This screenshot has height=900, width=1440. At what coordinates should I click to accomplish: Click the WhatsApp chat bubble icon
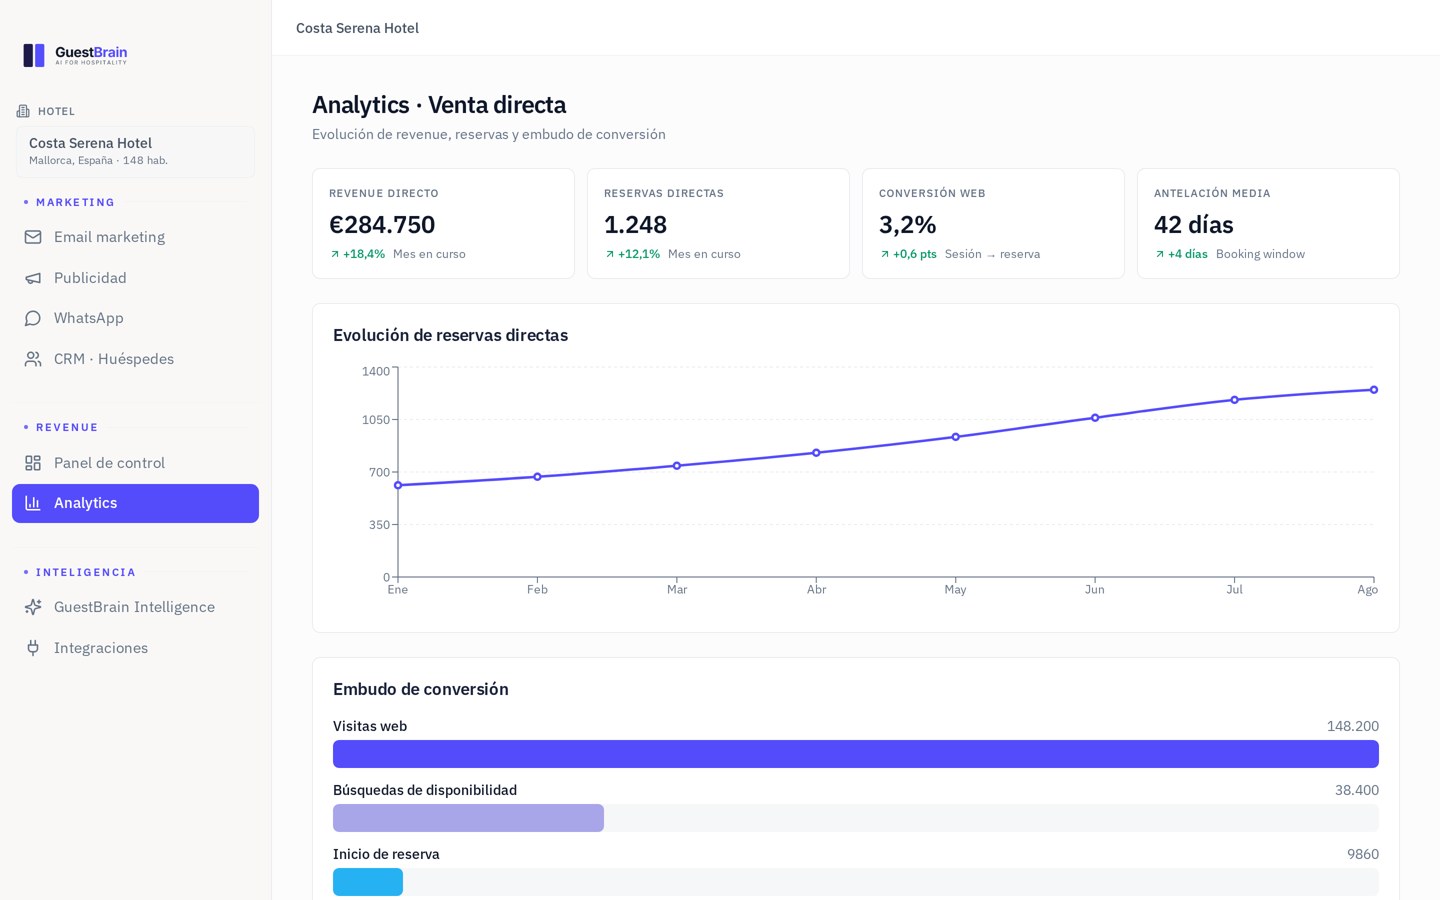33,318
